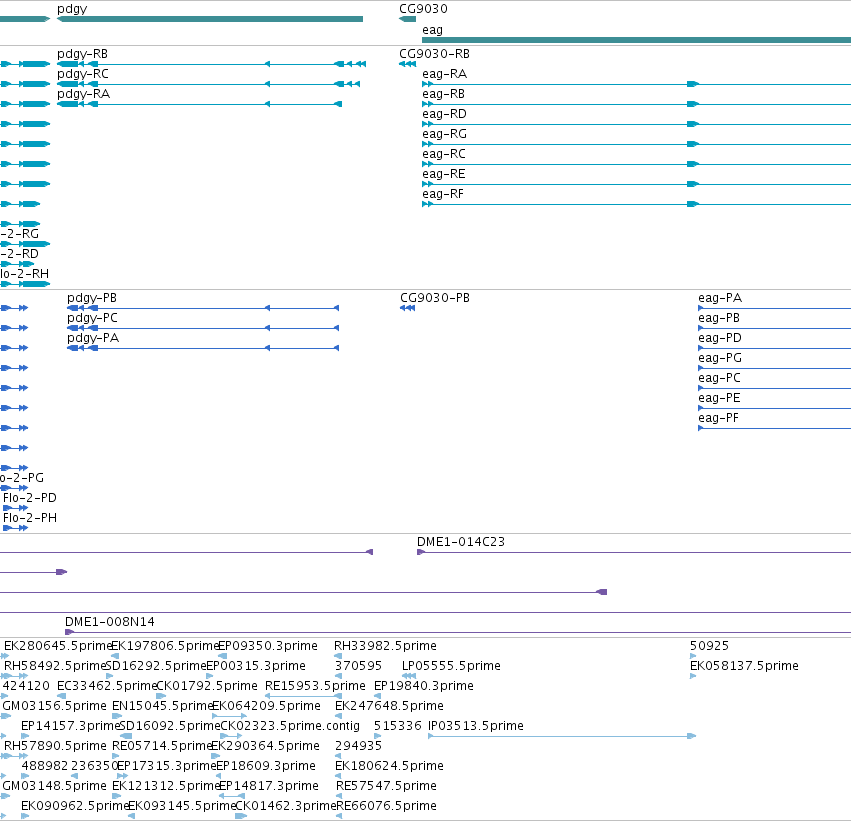This screenshot has height=821, width=851.
Task: Select the eag-RB transcript label
Action: 443,94
